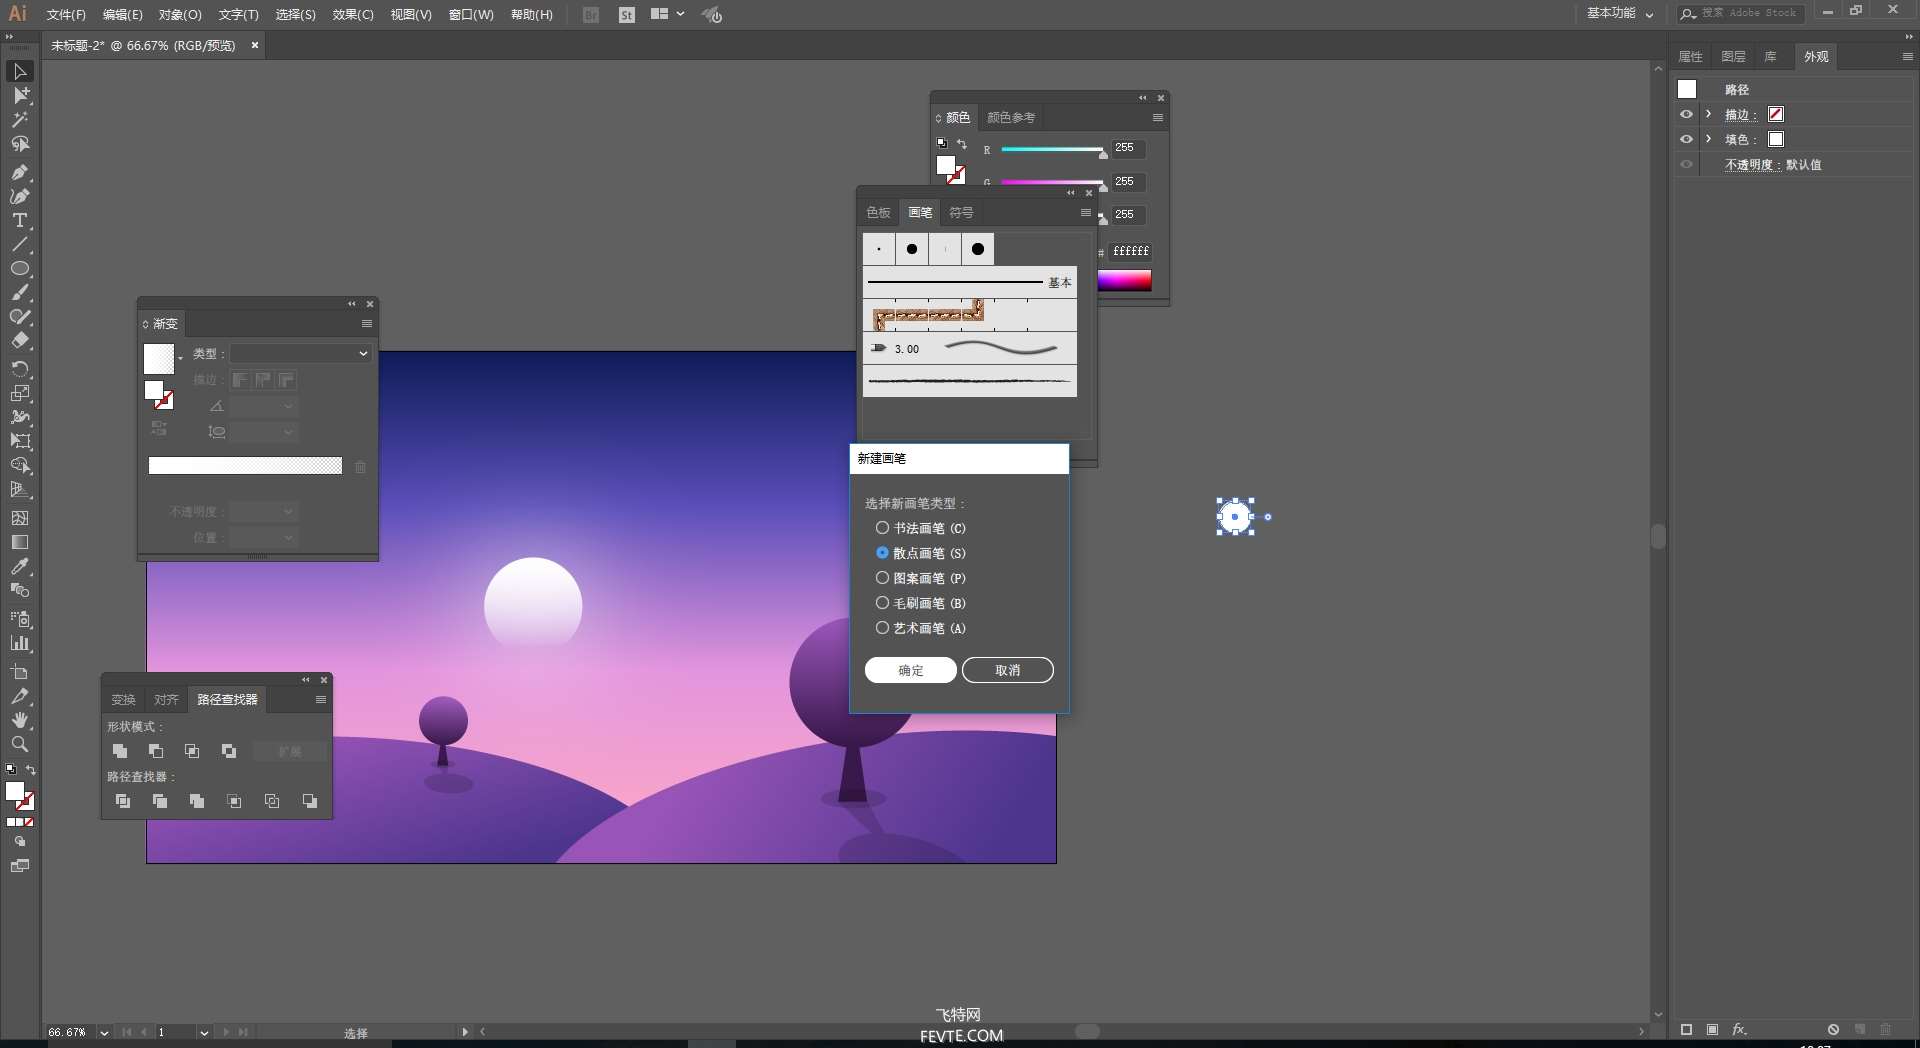This screenshot has width=1920, height=1048.
Task: Select the Scale tool
Action: coord(20,393)
